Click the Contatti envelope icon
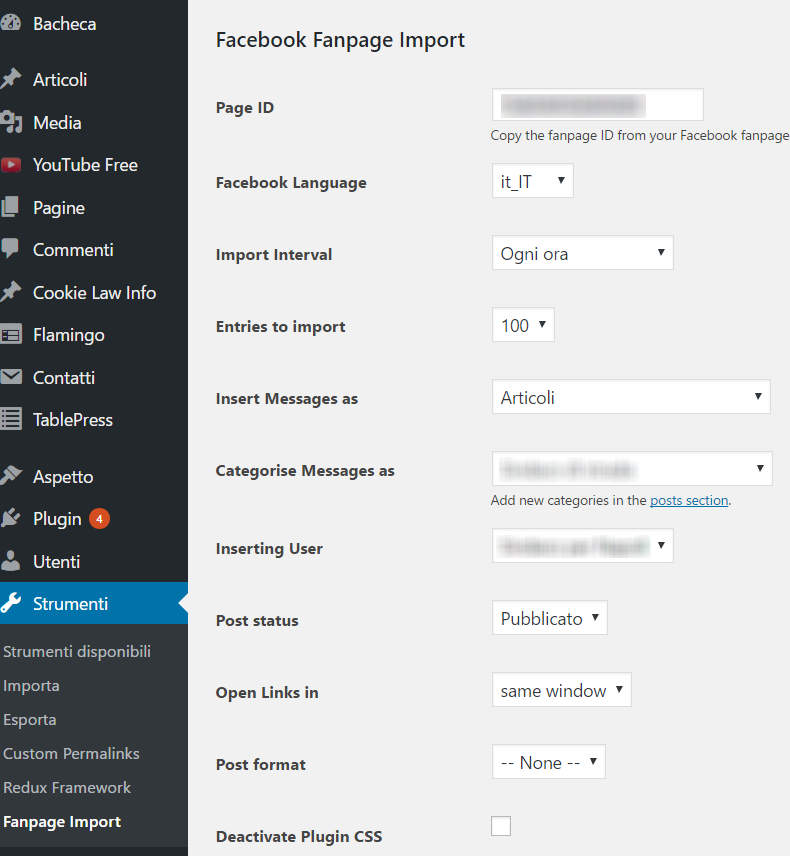 pyautogui.click(x=11, y=377)
